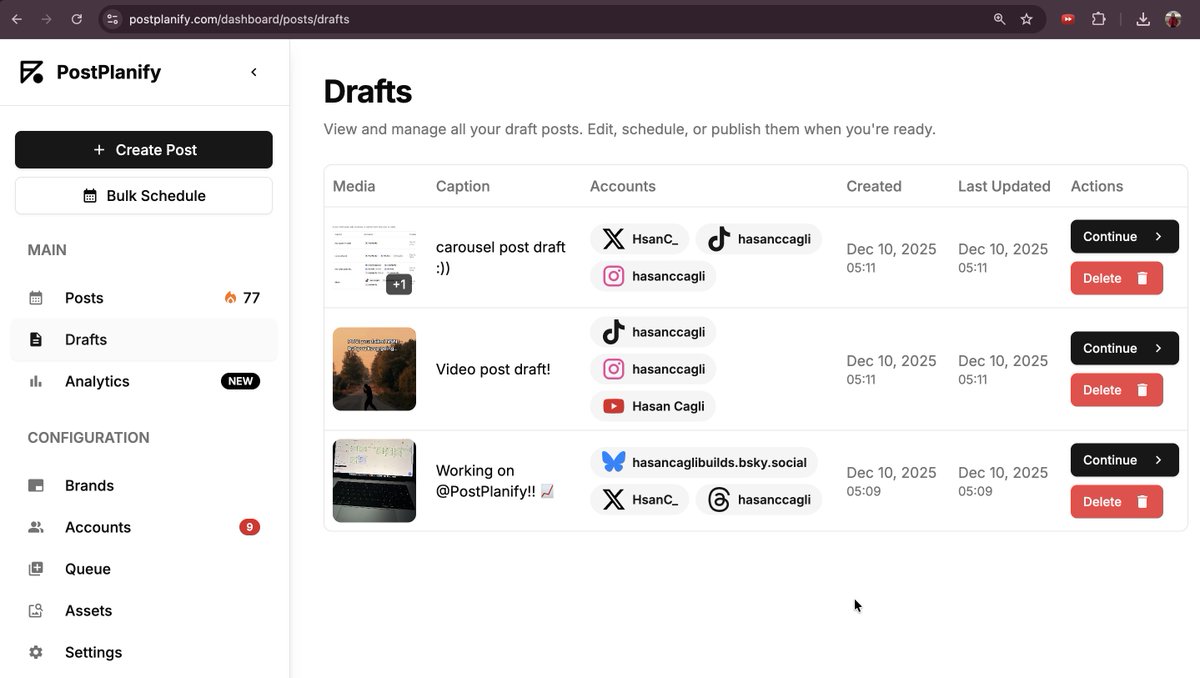
Task: Click the Analytics bar-chart icon
Action: click(35, 381)
